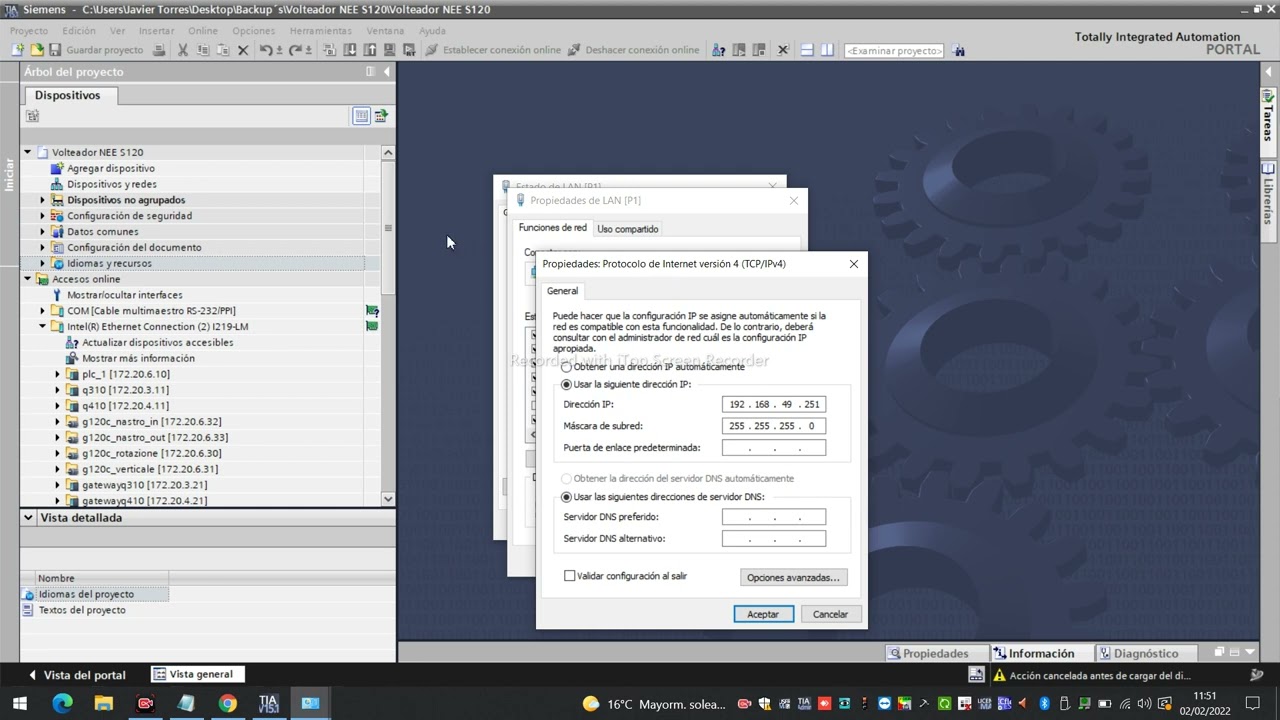The height and width of the screenshot is (720, 1280).
Task: Click the redo arrow icon
Action: tap(297, 50)
